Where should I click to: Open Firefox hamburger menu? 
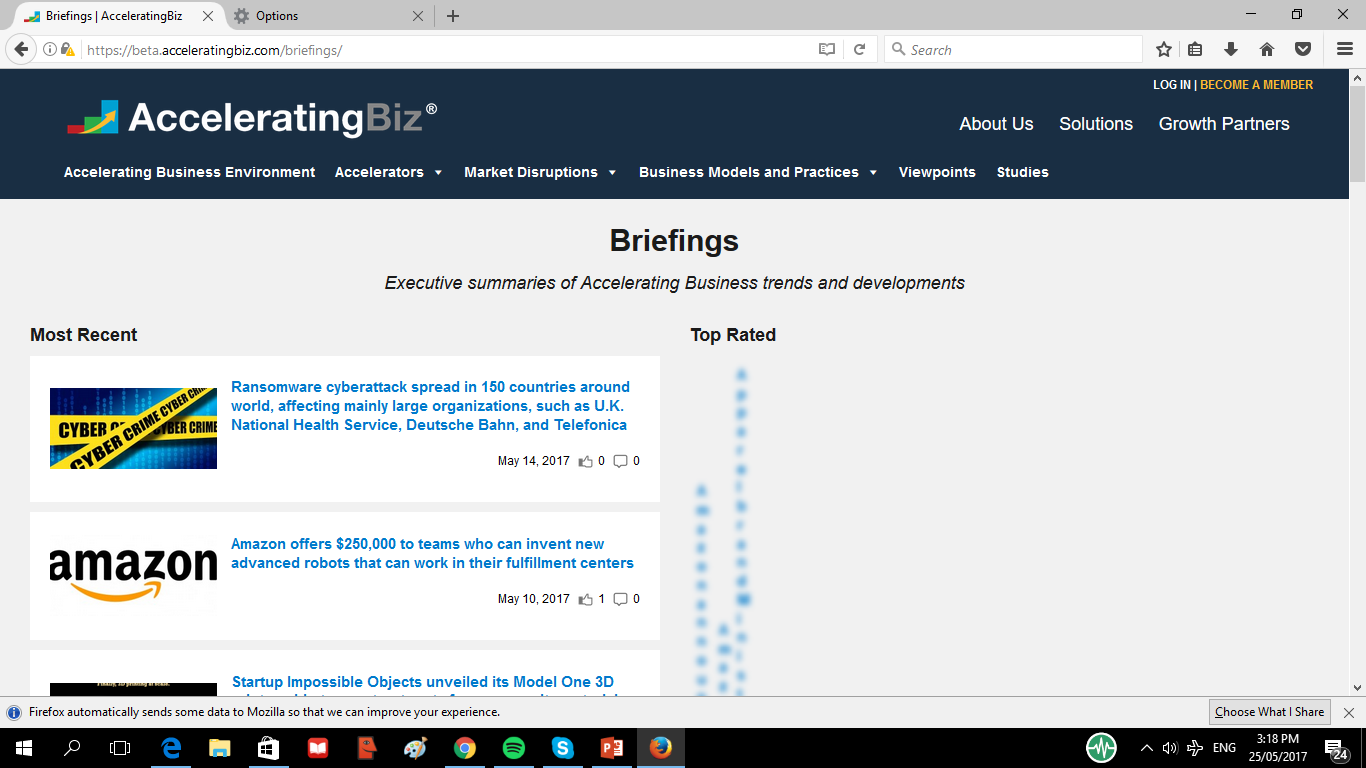click(1345, 49)
